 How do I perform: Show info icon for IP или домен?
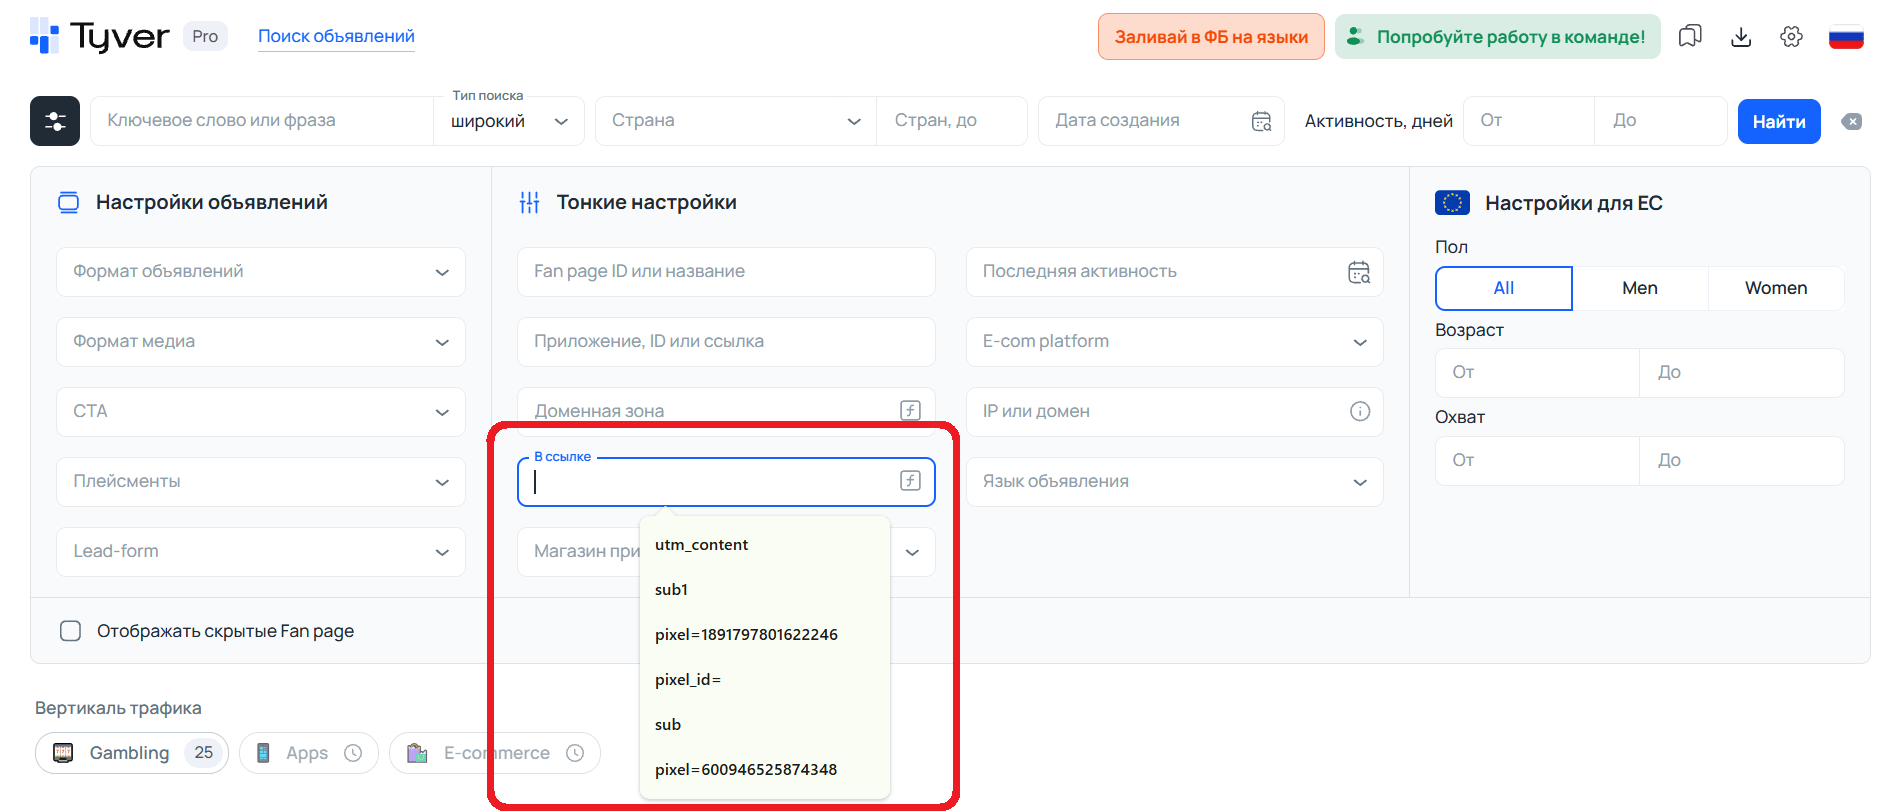(x=1360, y=411)
